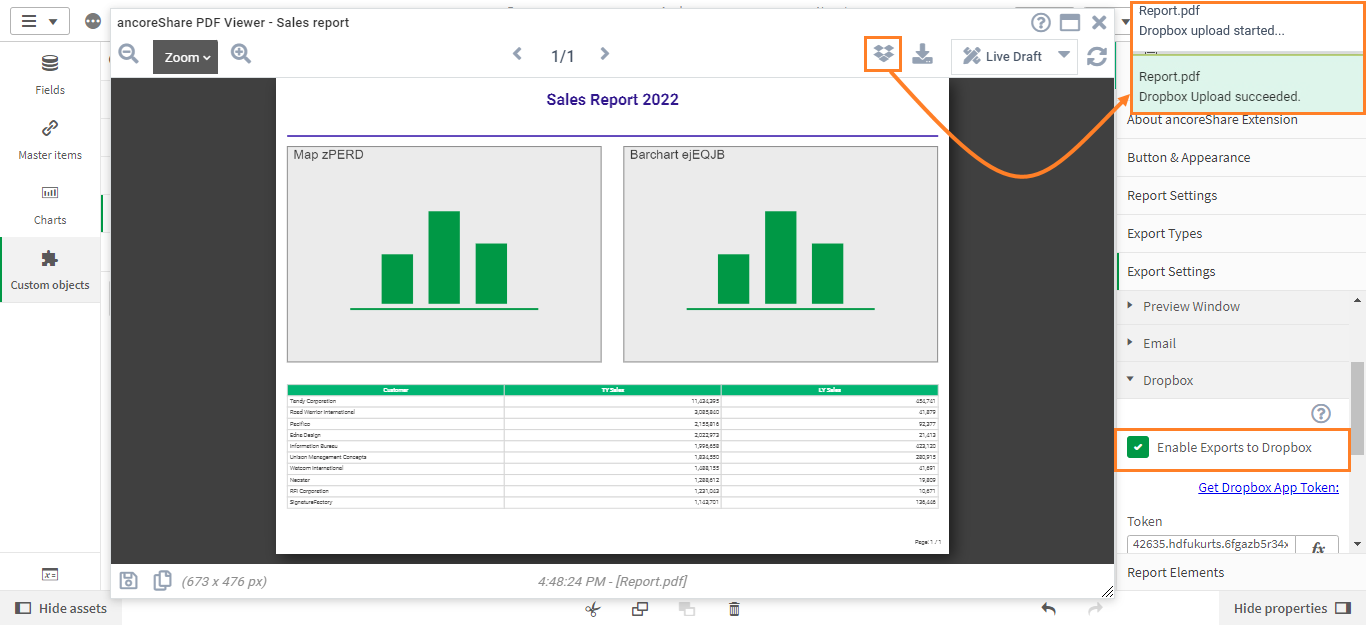The image size is (1366, 625).
Task: Copy the preview using the copy icon
Action: pyautogui.click(x=162, y=580)
